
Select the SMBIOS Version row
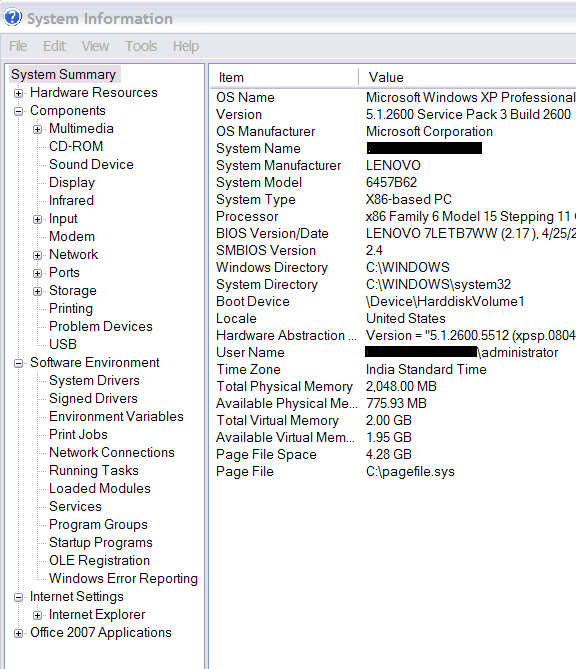[393, 250]
